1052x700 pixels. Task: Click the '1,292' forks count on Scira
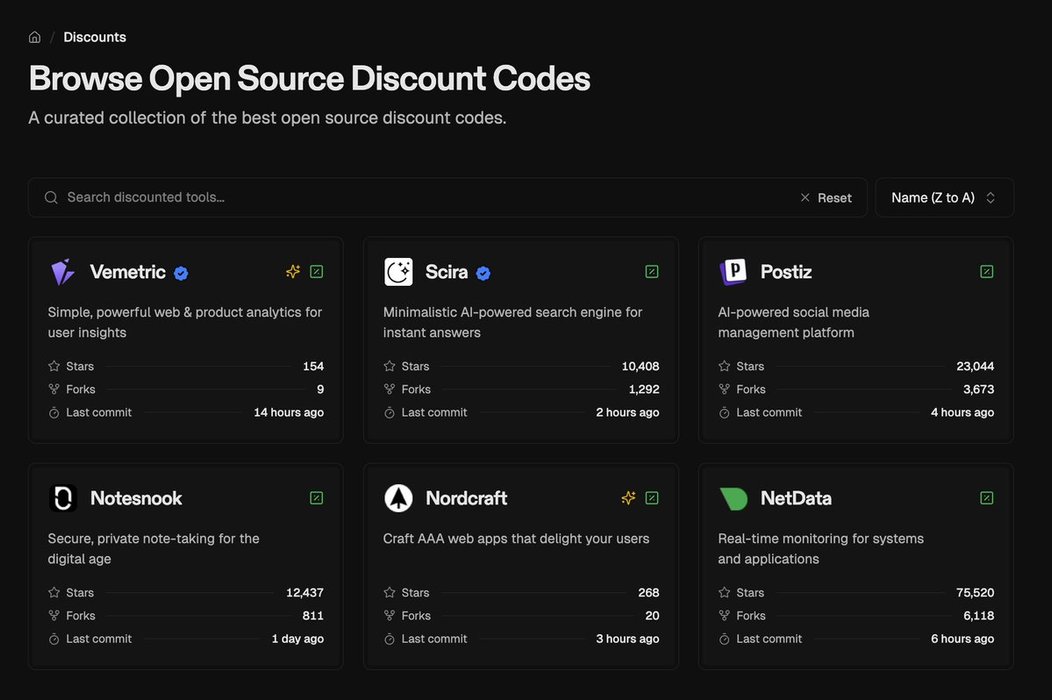point(644,389)
